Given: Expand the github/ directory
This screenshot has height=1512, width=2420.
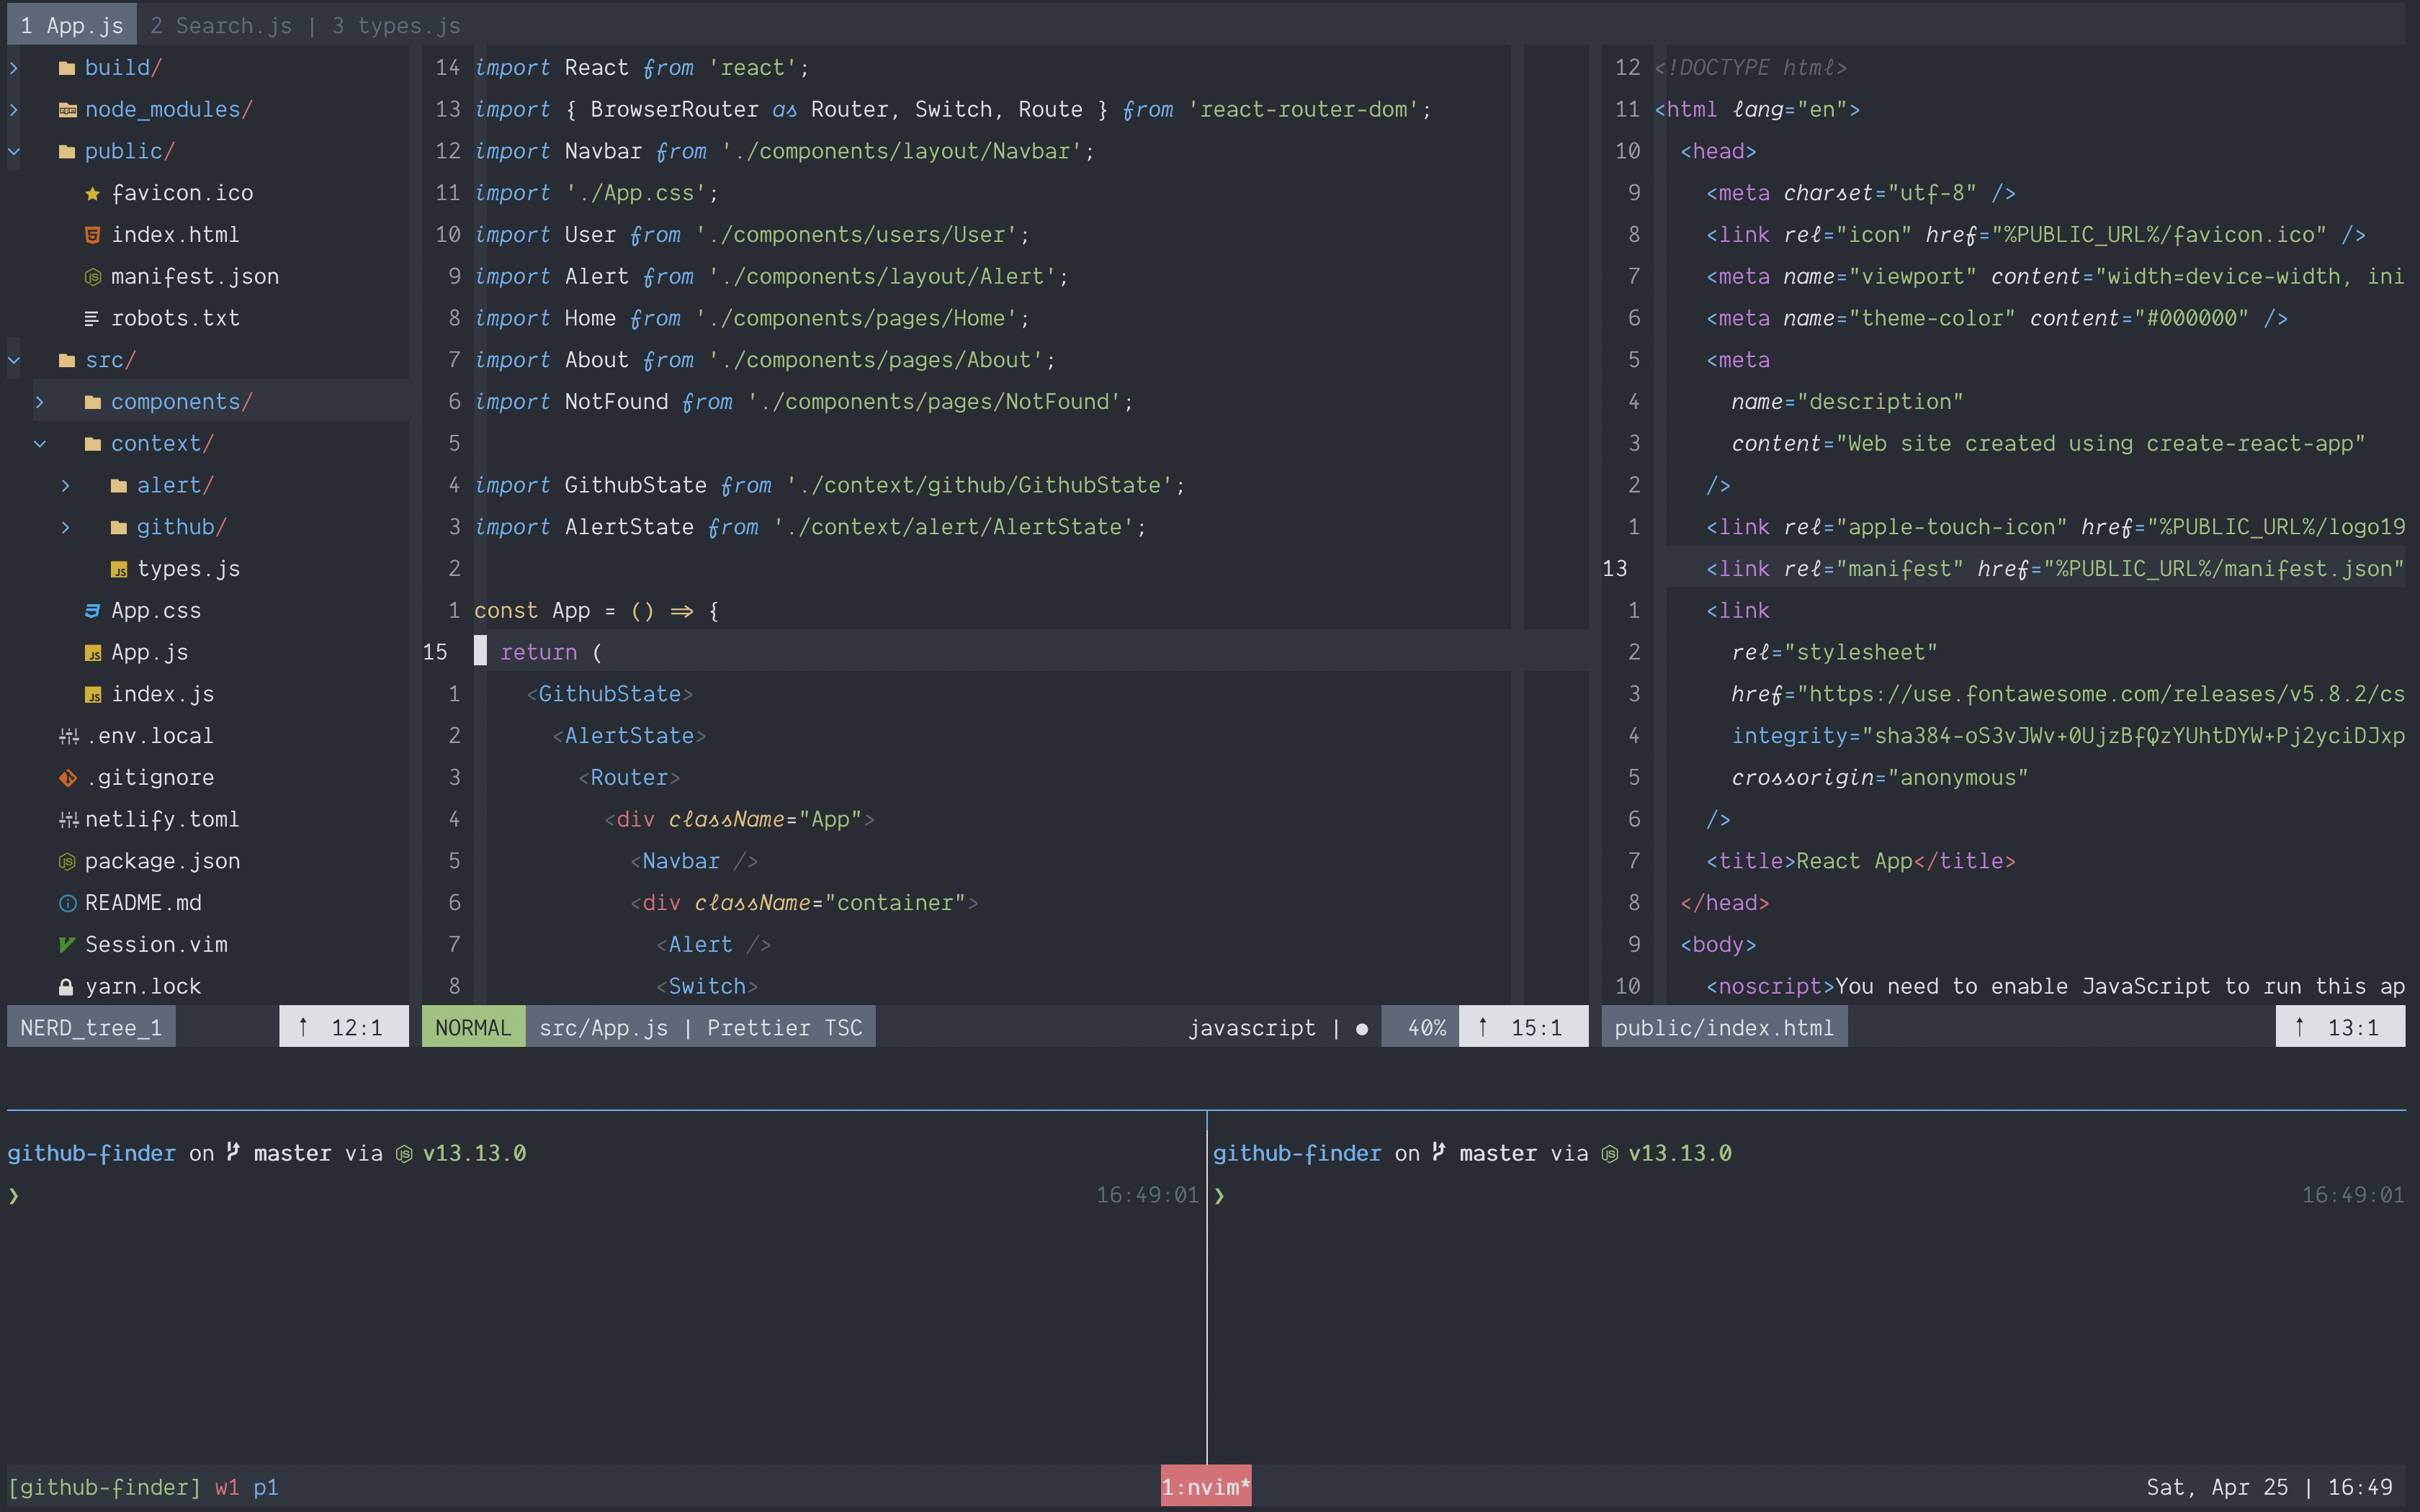Looking at the screenshot, I should coord(66,527).
